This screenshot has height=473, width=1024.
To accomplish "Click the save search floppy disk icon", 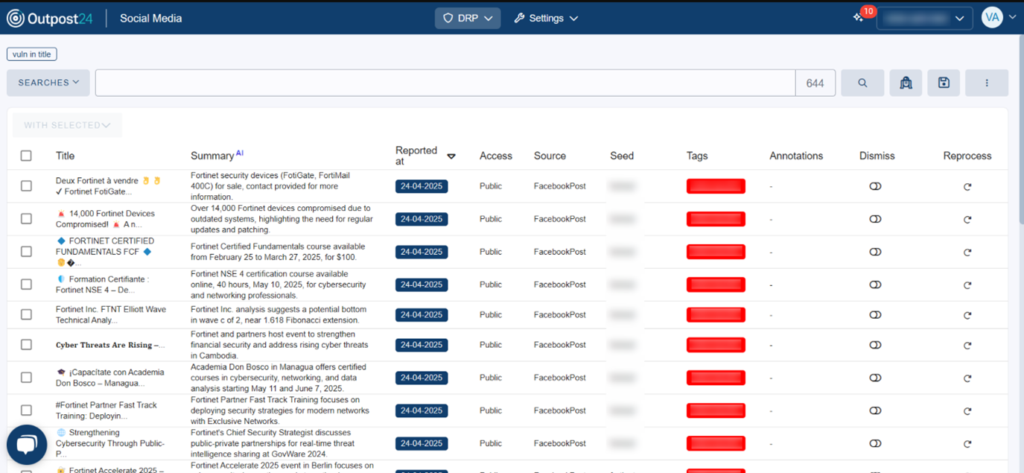I will pos(944,83).
